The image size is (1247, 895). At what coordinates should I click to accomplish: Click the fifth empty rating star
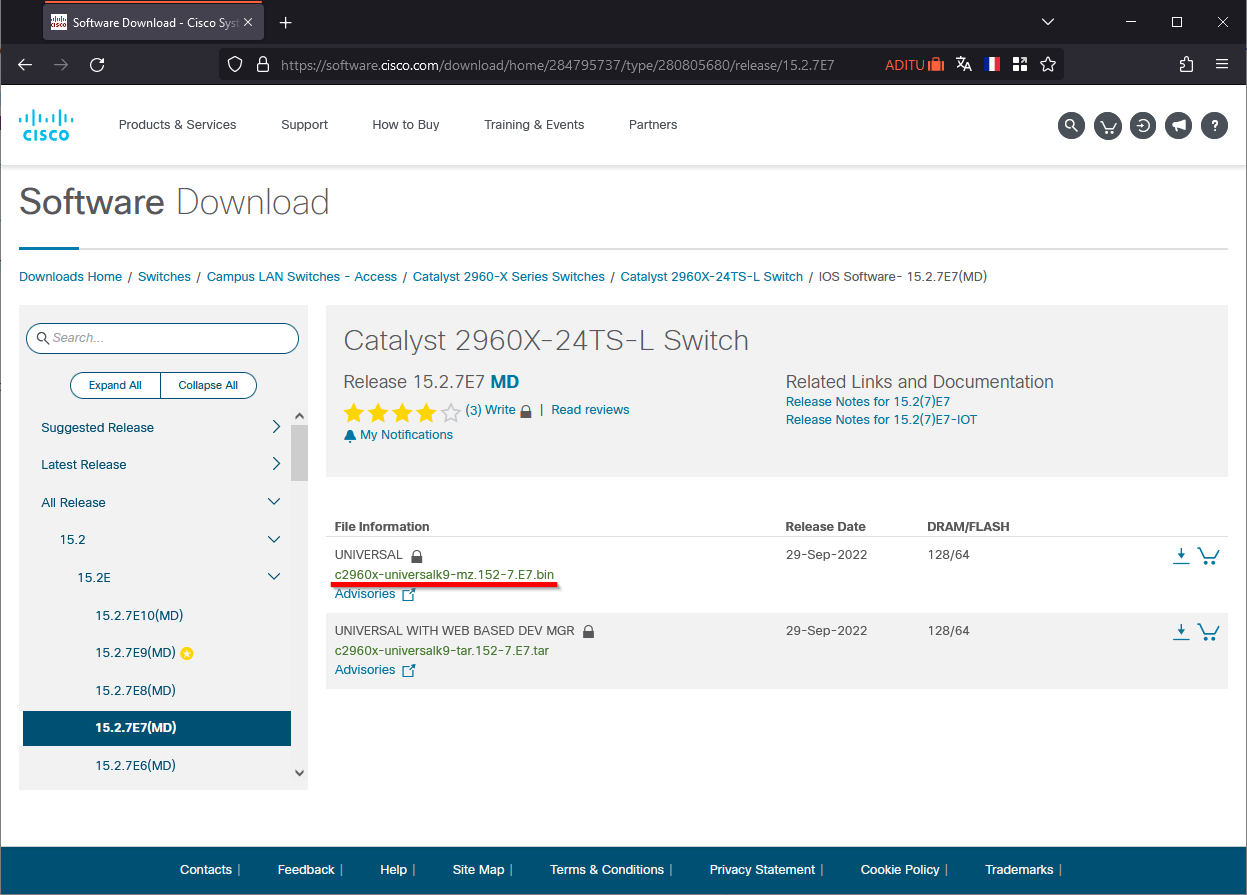[x=451, y=412]
